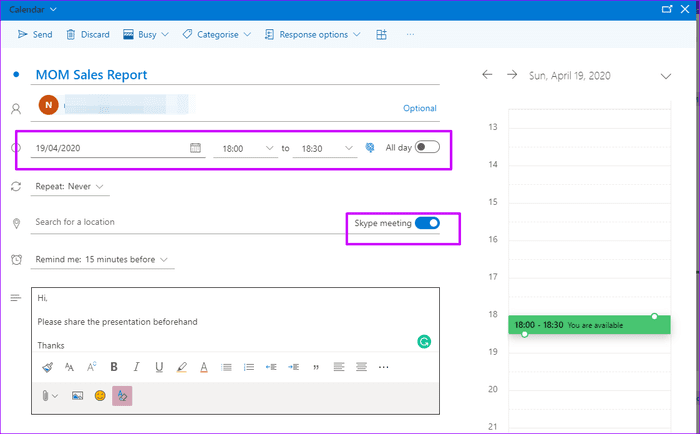The image size is (700, 434).
Task: Select the format painter icon
Action: [47, 367]
